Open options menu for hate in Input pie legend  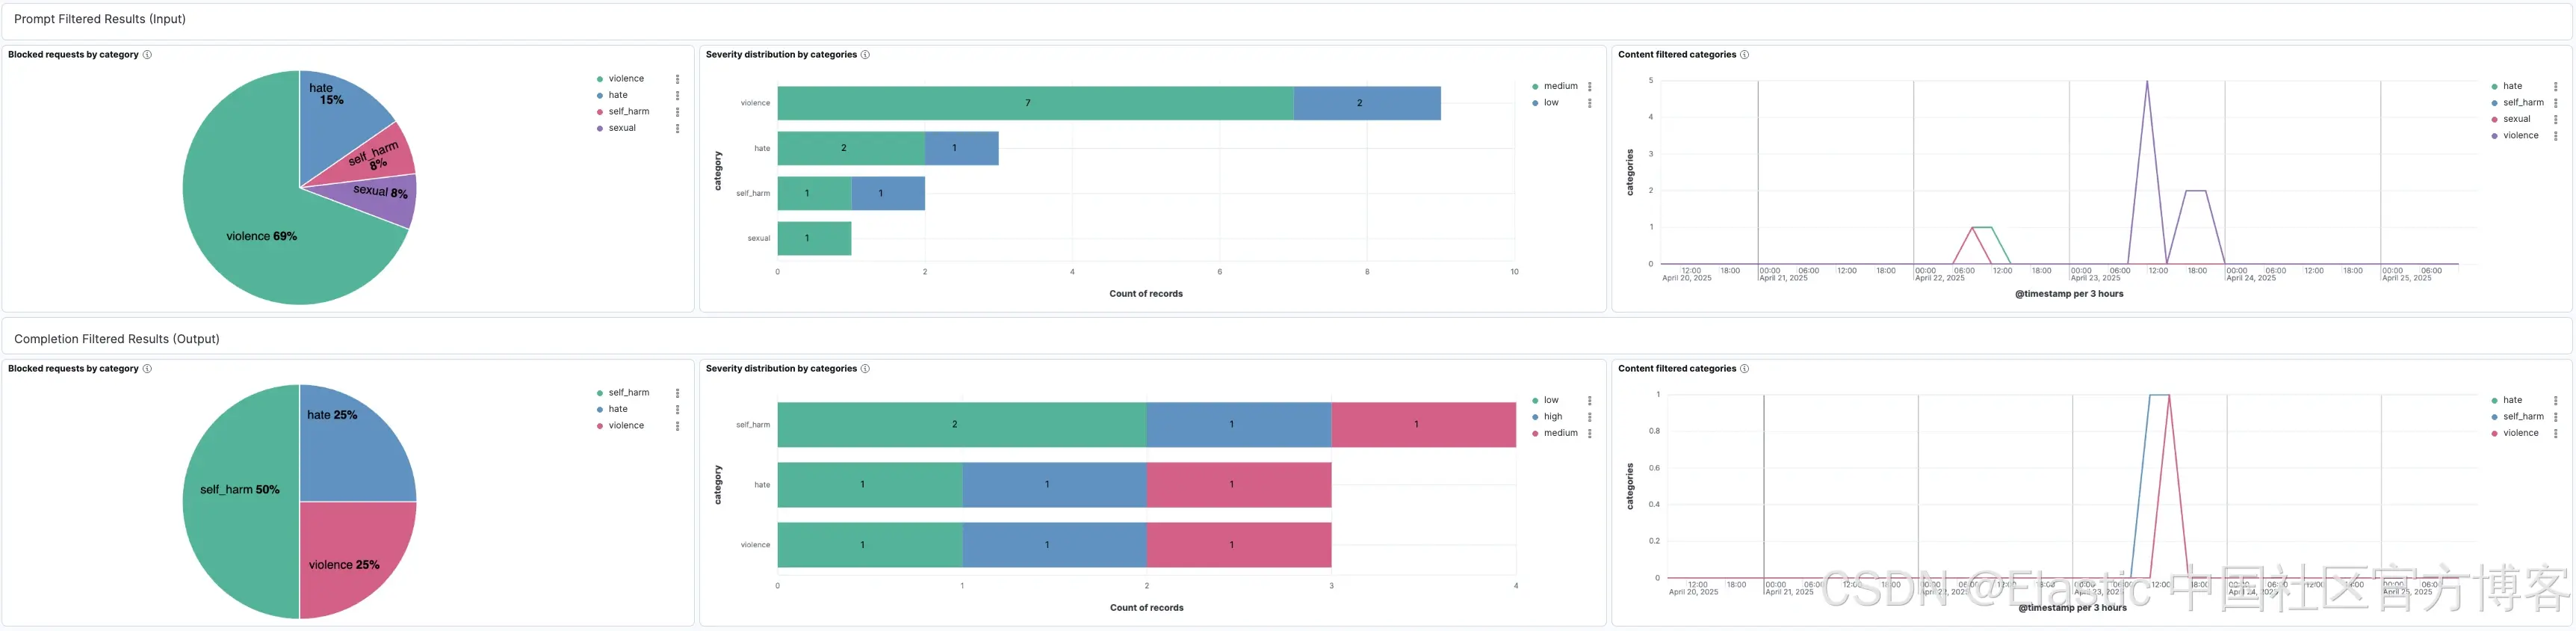(x=677, y=96)
